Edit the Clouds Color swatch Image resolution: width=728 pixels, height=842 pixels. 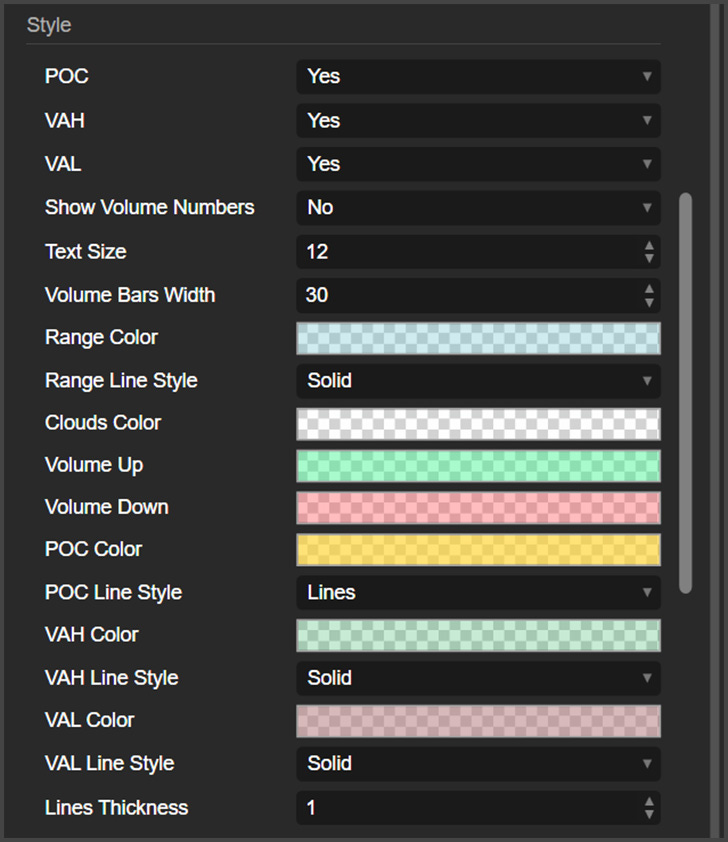pyautogui.click(x=478, y=423)
